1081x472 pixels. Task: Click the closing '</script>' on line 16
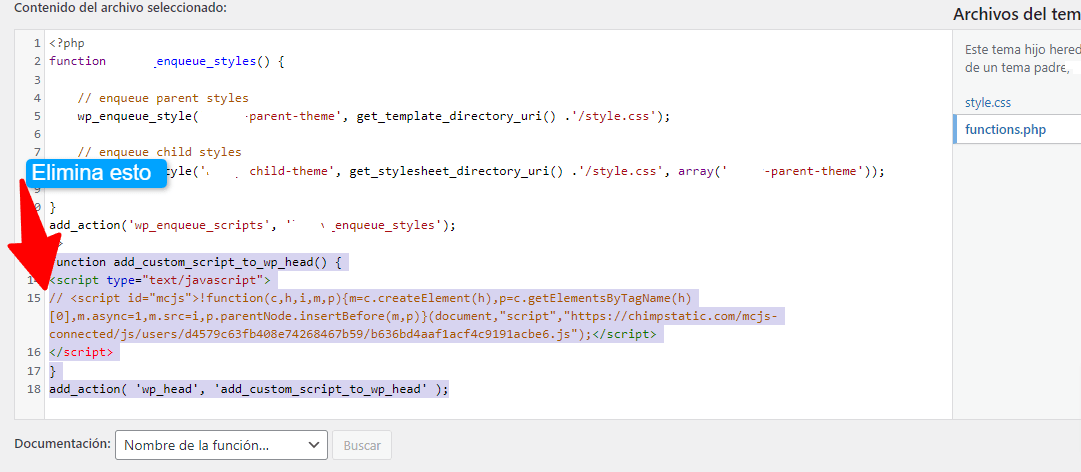pos(81,352)
